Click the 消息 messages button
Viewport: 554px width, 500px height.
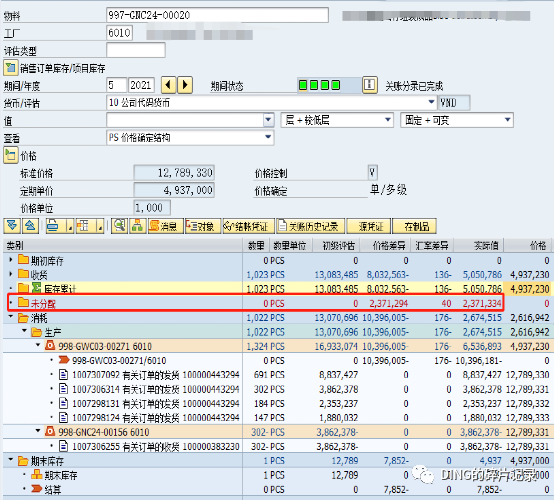point(166,226)
